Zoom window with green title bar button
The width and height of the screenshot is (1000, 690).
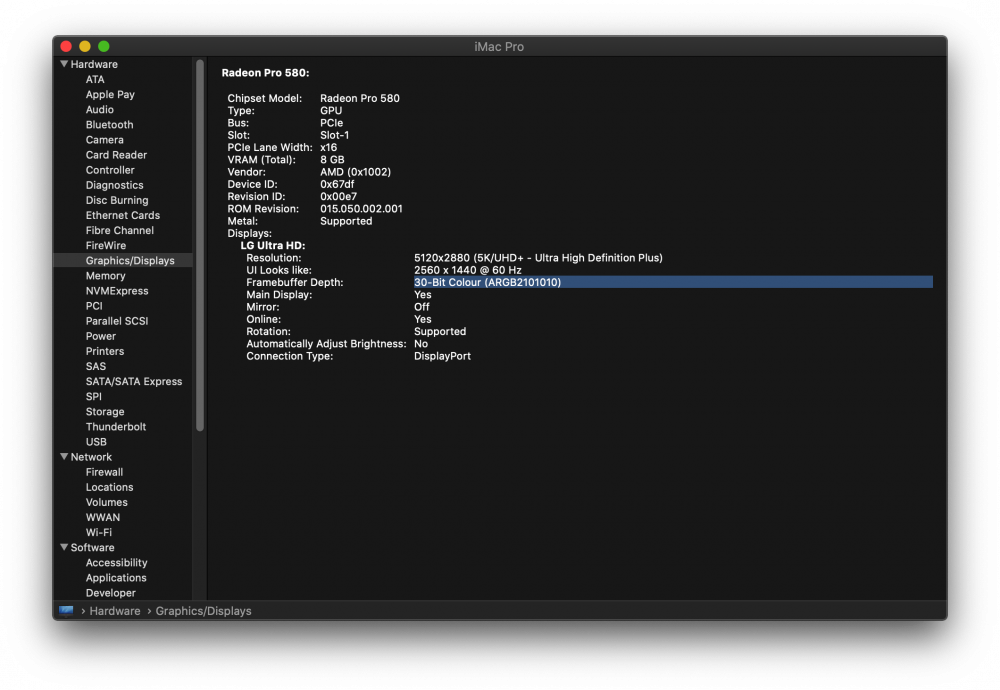point(104,47)
